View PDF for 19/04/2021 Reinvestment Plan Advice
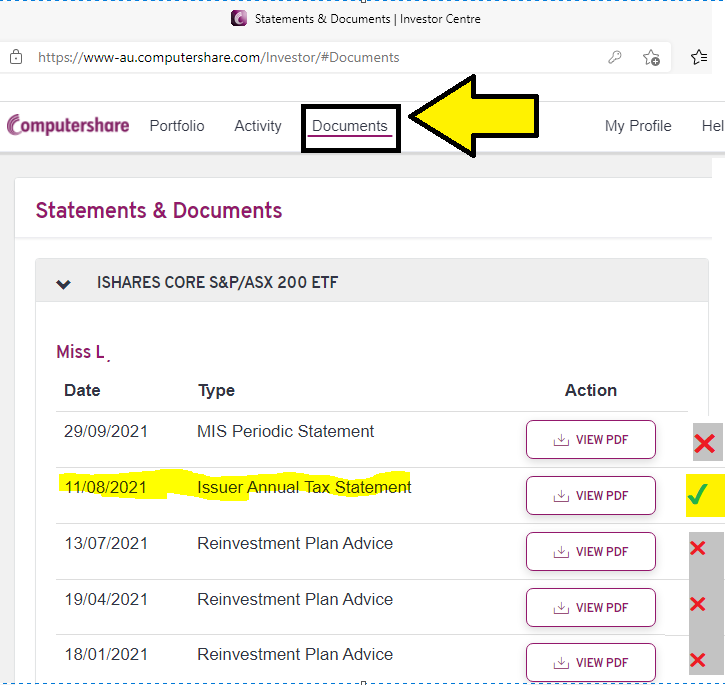This screenshot has height=685, width=725. point(590,607)
